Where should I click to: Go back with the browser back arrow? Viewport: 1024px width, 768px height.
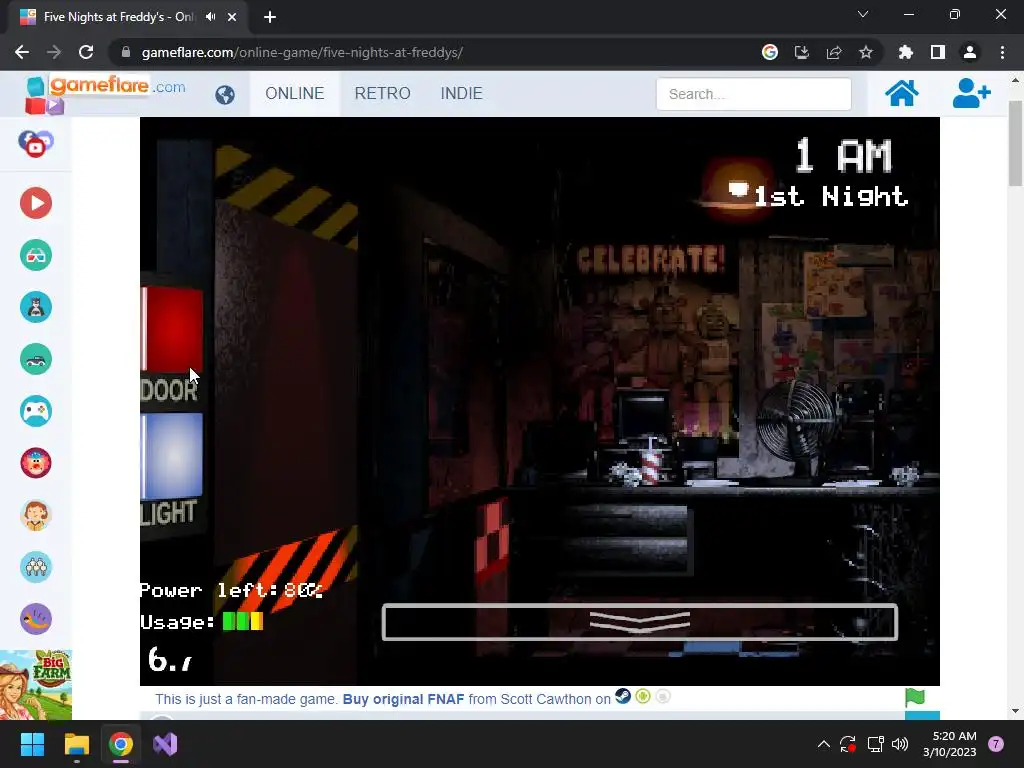22,52
